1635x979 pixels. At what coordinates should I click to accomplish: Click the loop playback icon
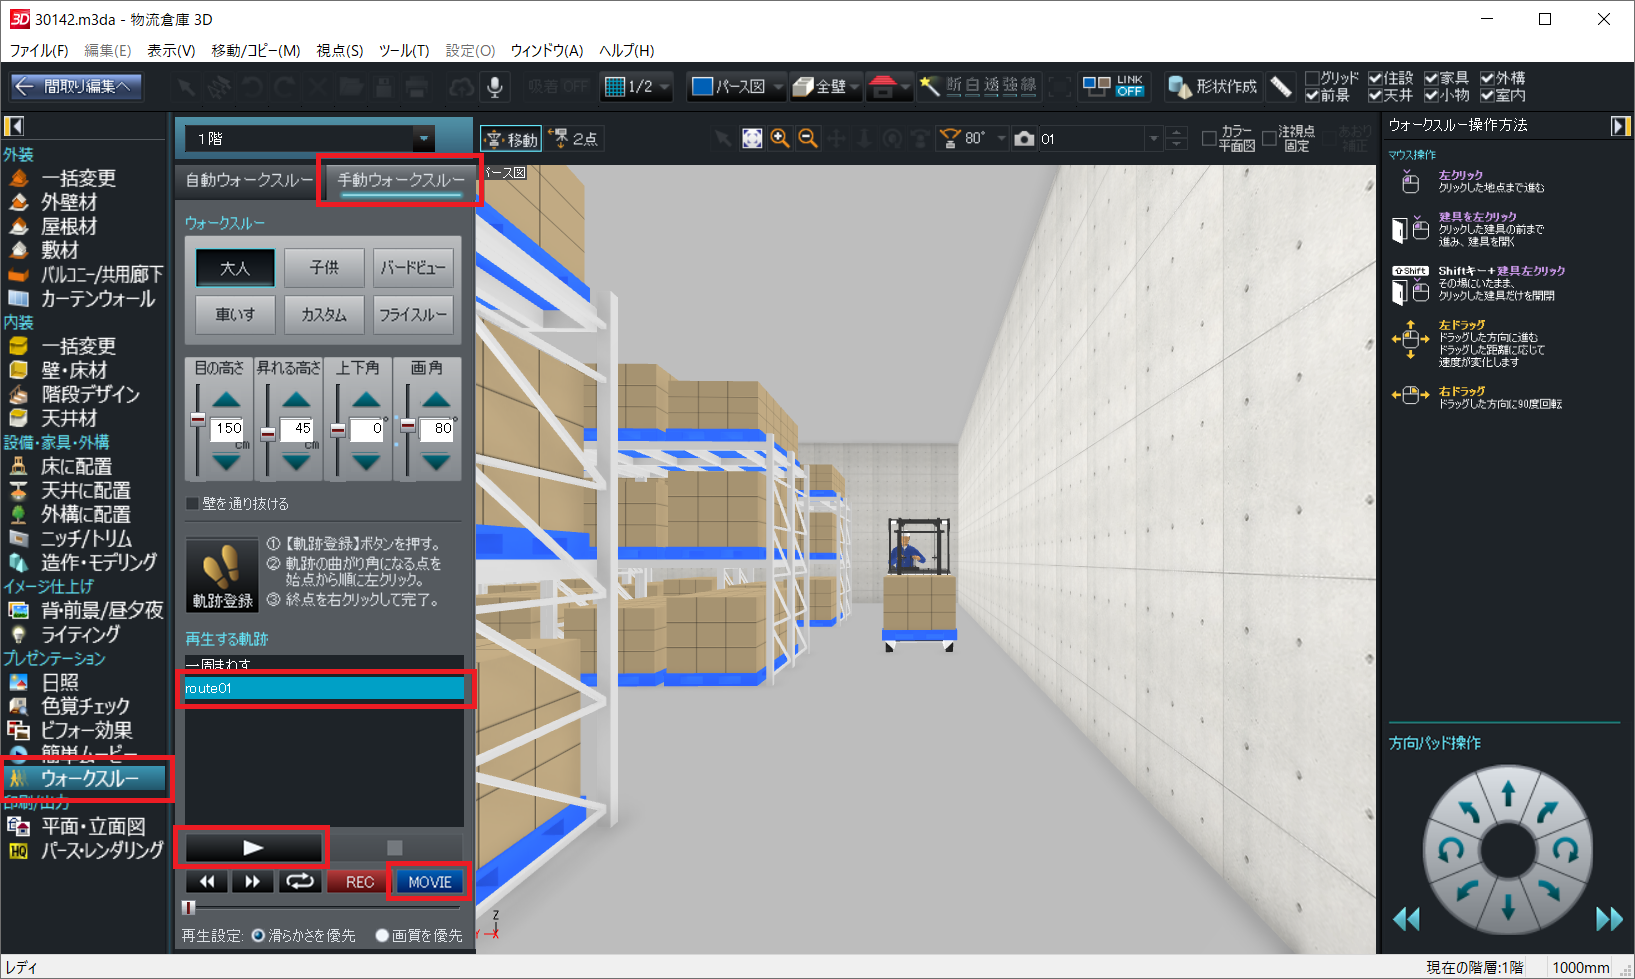coord(299,881)
